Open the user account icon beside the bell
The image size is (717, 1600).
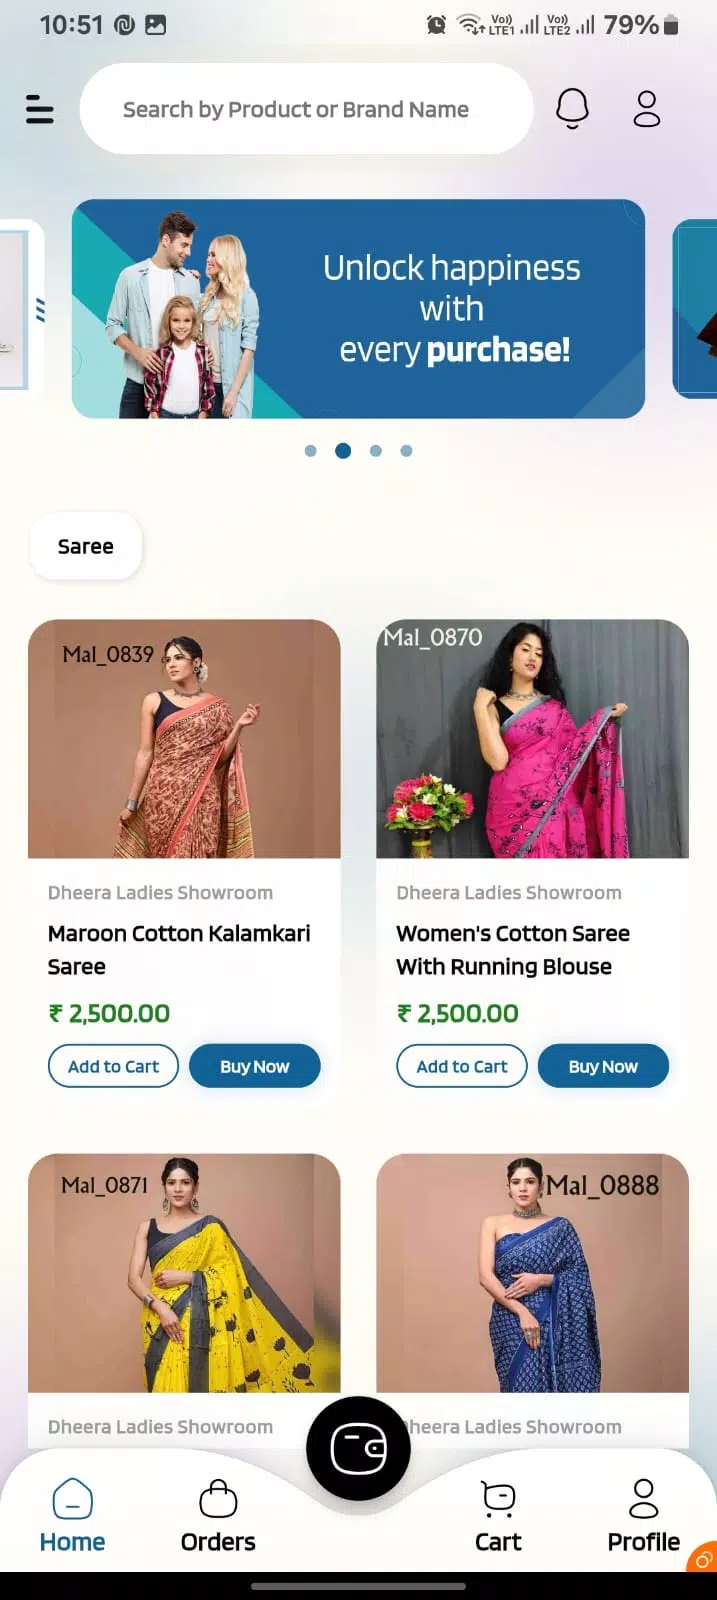pyautogui.click(x=647, y=108)
